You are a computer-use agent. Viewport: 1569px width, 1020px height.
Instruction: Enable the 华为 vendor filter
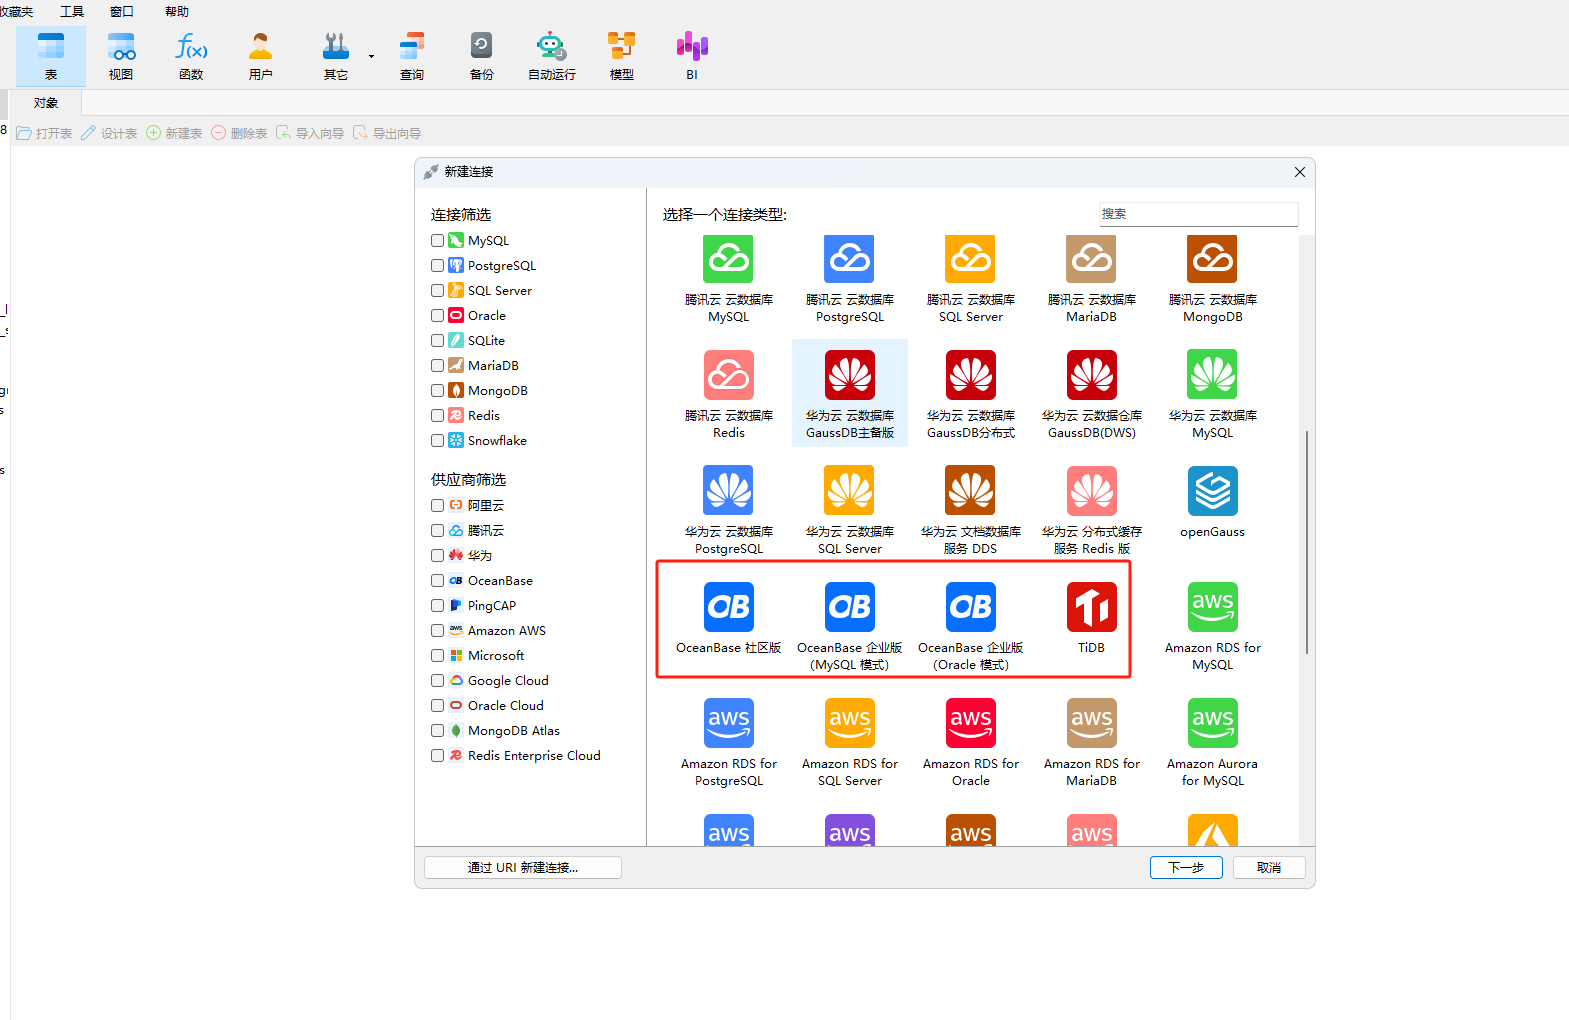[x=437, y=555]
